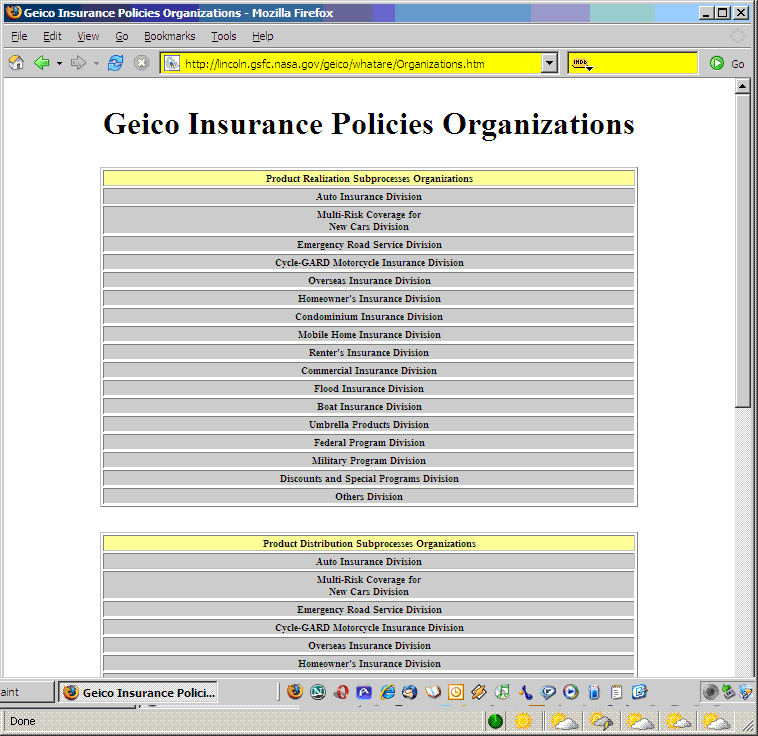Image resolution: width=758 pixels, height=736 pixels.
Task: Click the green Go button
Action: (x=727, y=63)
